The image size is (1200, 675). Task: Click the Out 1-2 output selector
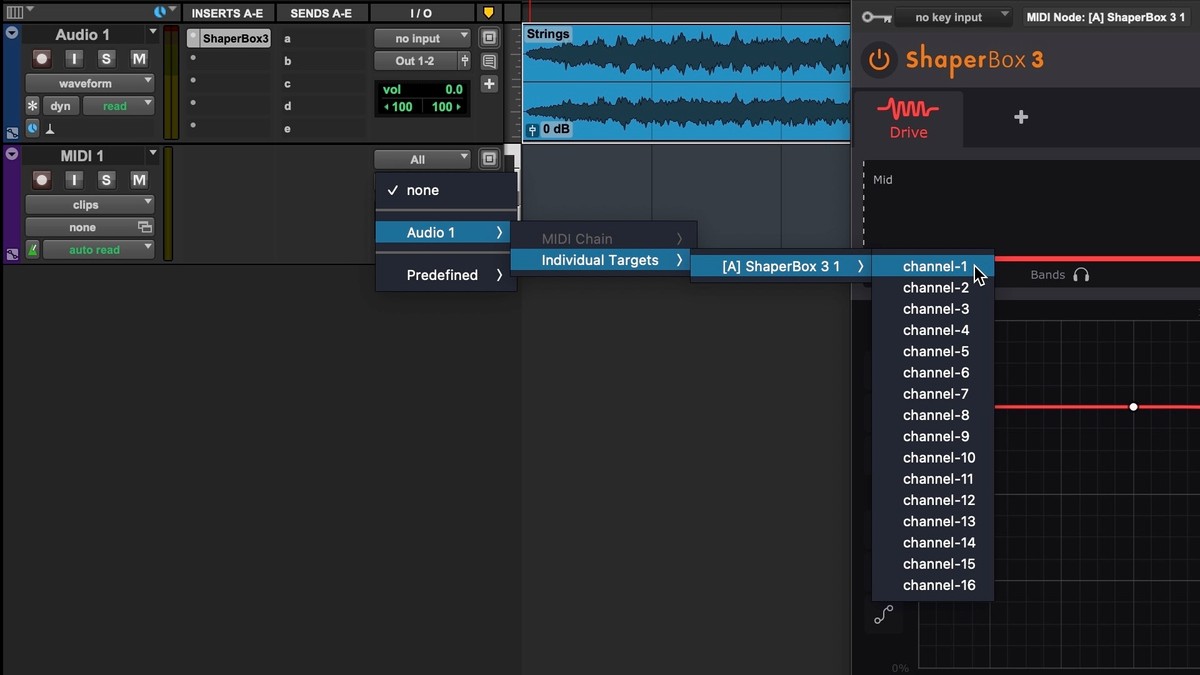pyautogui.click(x=415, y=61)
